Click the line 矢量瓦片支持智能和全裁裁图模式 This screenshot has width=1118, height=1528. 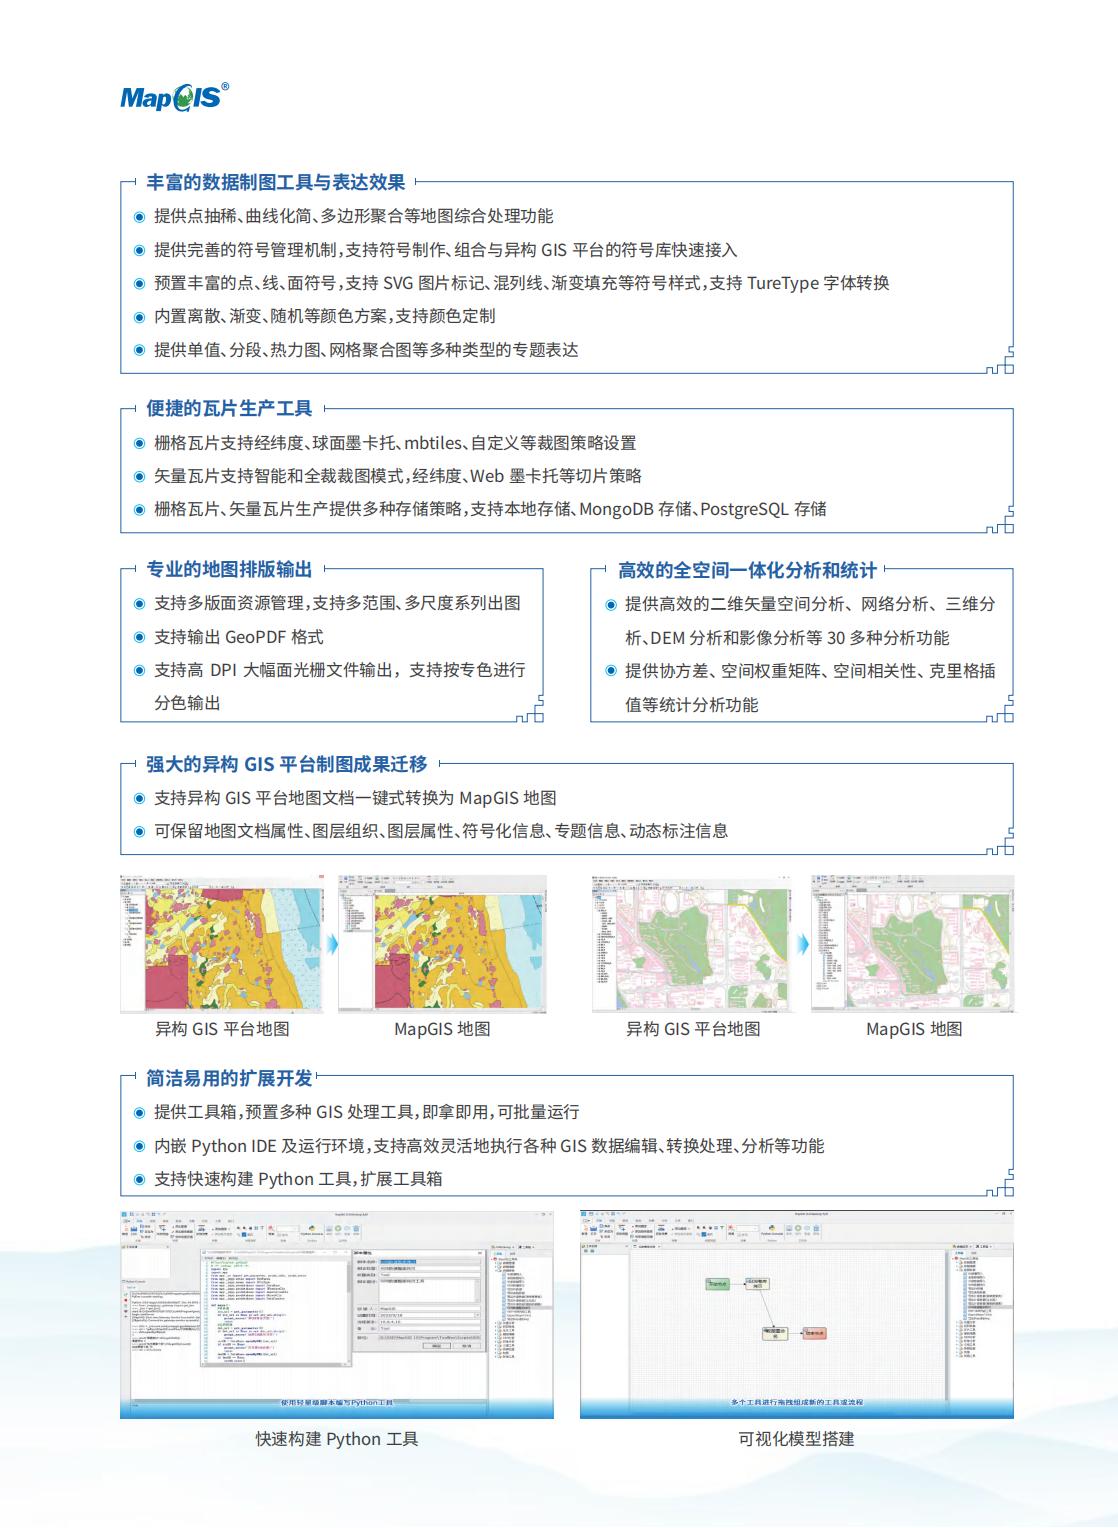(398, 476)
